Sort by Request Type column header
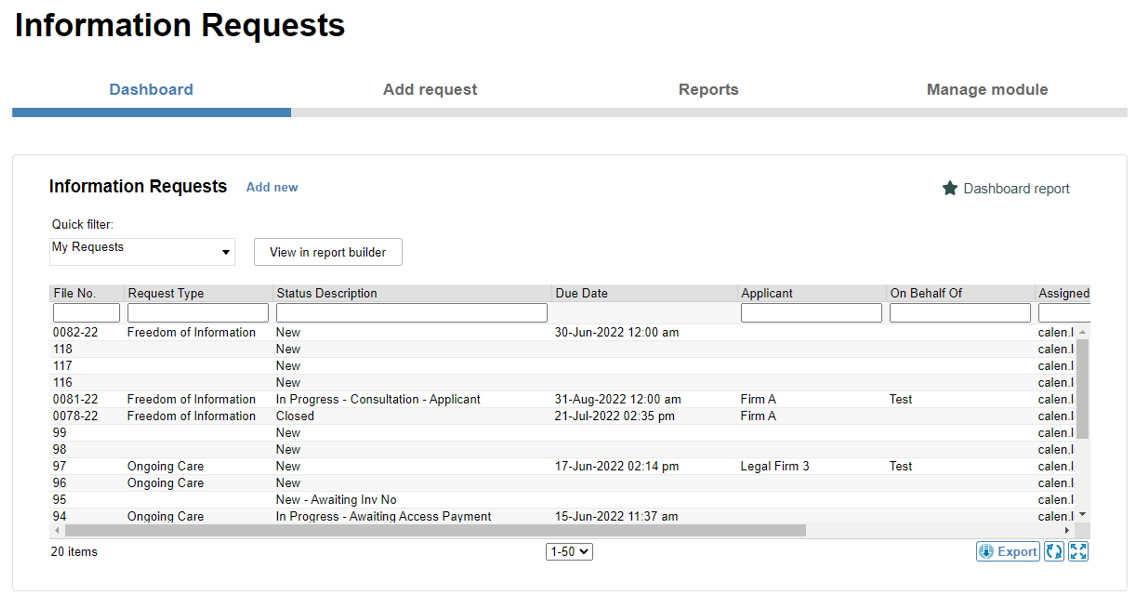This screenshot has width=1142, height=602. click(x=166, y=293)
